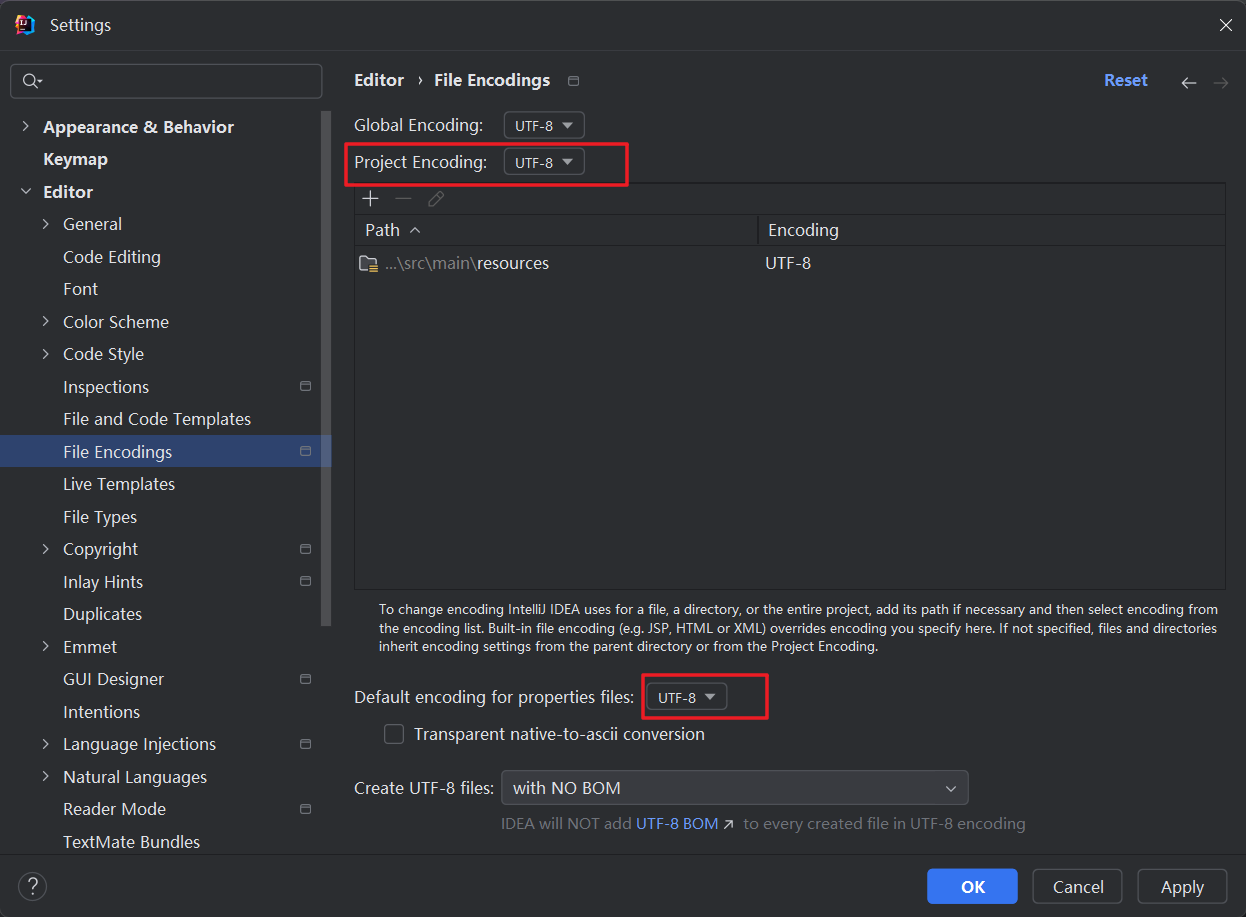Screen dimensions: 1246x917
Task: Click the remove path minus icon
Action: pyautogui.click(x=403, y=199)
